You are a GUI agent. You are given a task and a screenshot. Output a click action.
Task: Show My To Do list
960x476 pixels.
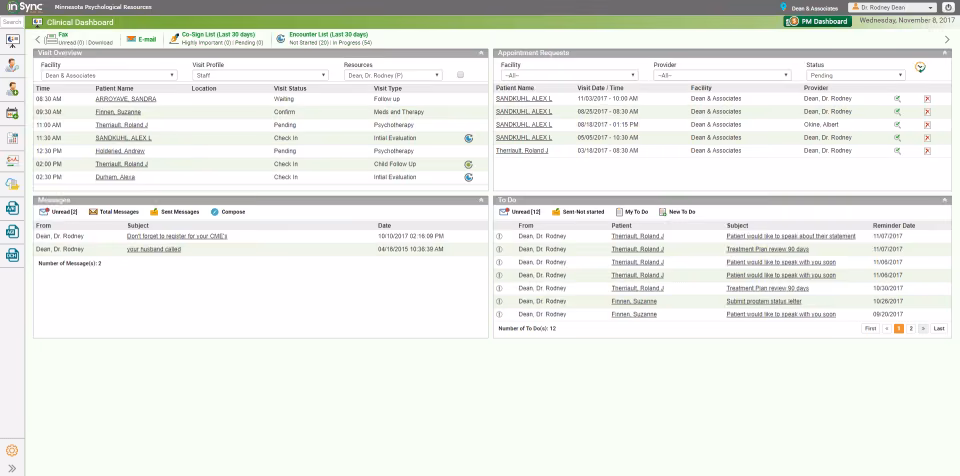(632, 212)
